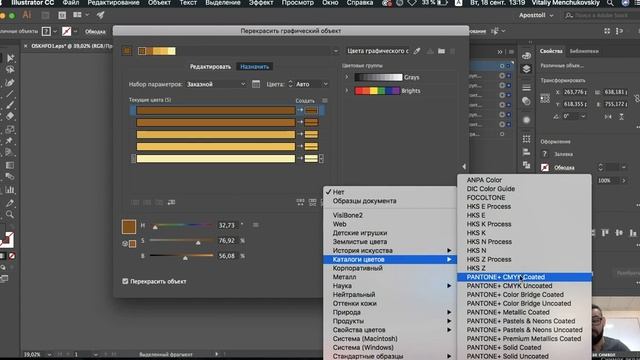Image resolution: width=640 pixels, height=360 pixels.
Task: Select the Direct Selection tool
Action: coord(10,58)
